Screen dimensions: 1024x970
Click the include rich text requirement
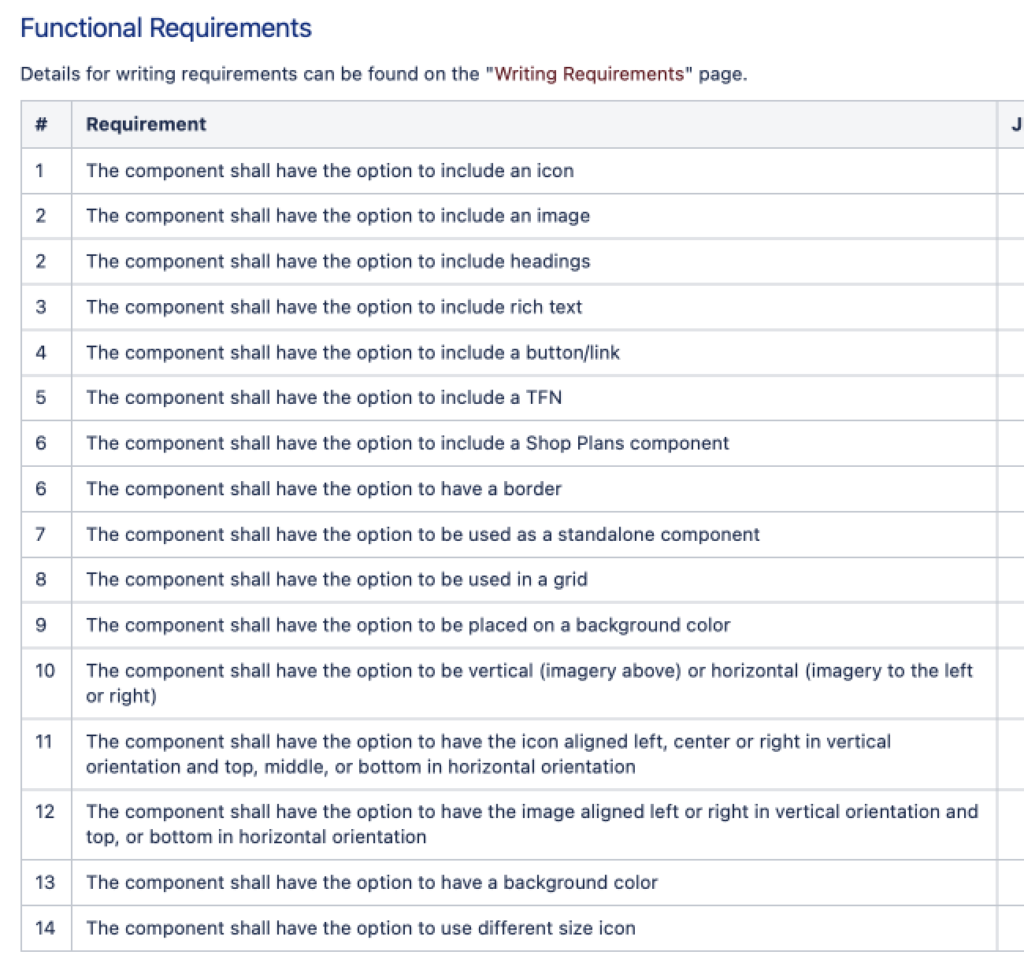(x=334, y=307)
